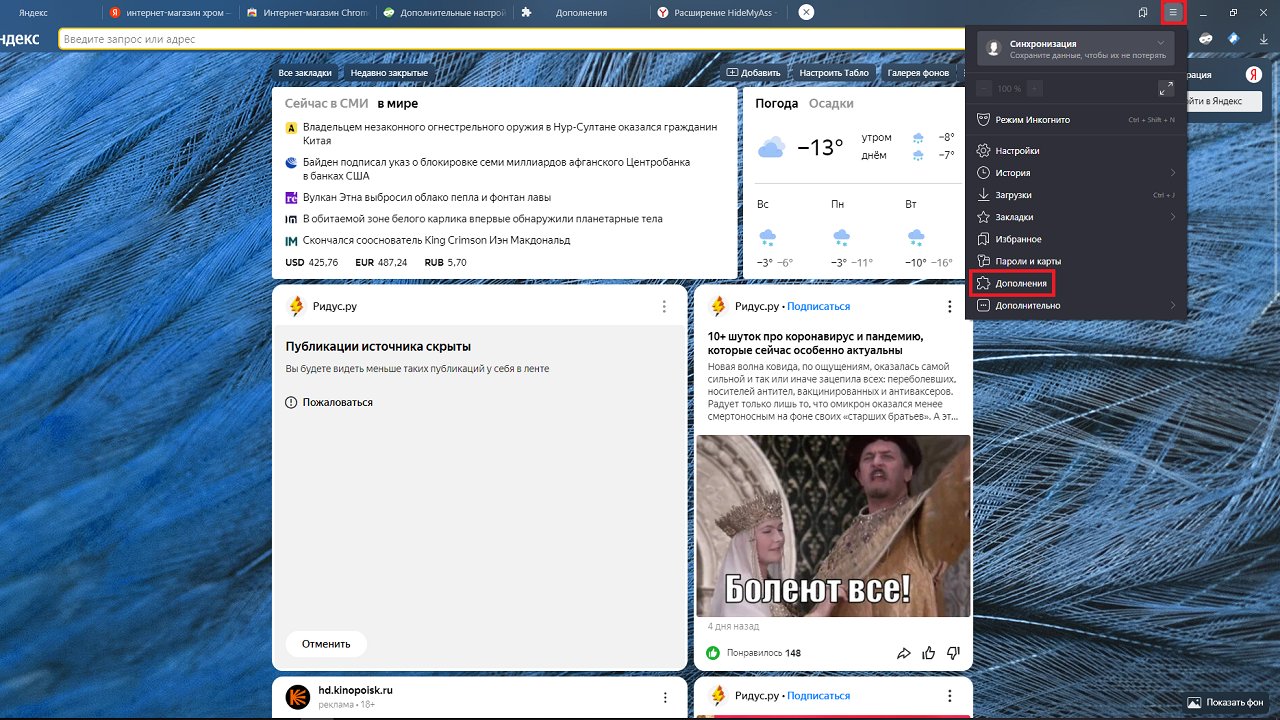The width and height of the screenshot is (1280, 720).
Task: Open the three-dots menu on the hidden Ридус.ру card
Action: point(664,307)
